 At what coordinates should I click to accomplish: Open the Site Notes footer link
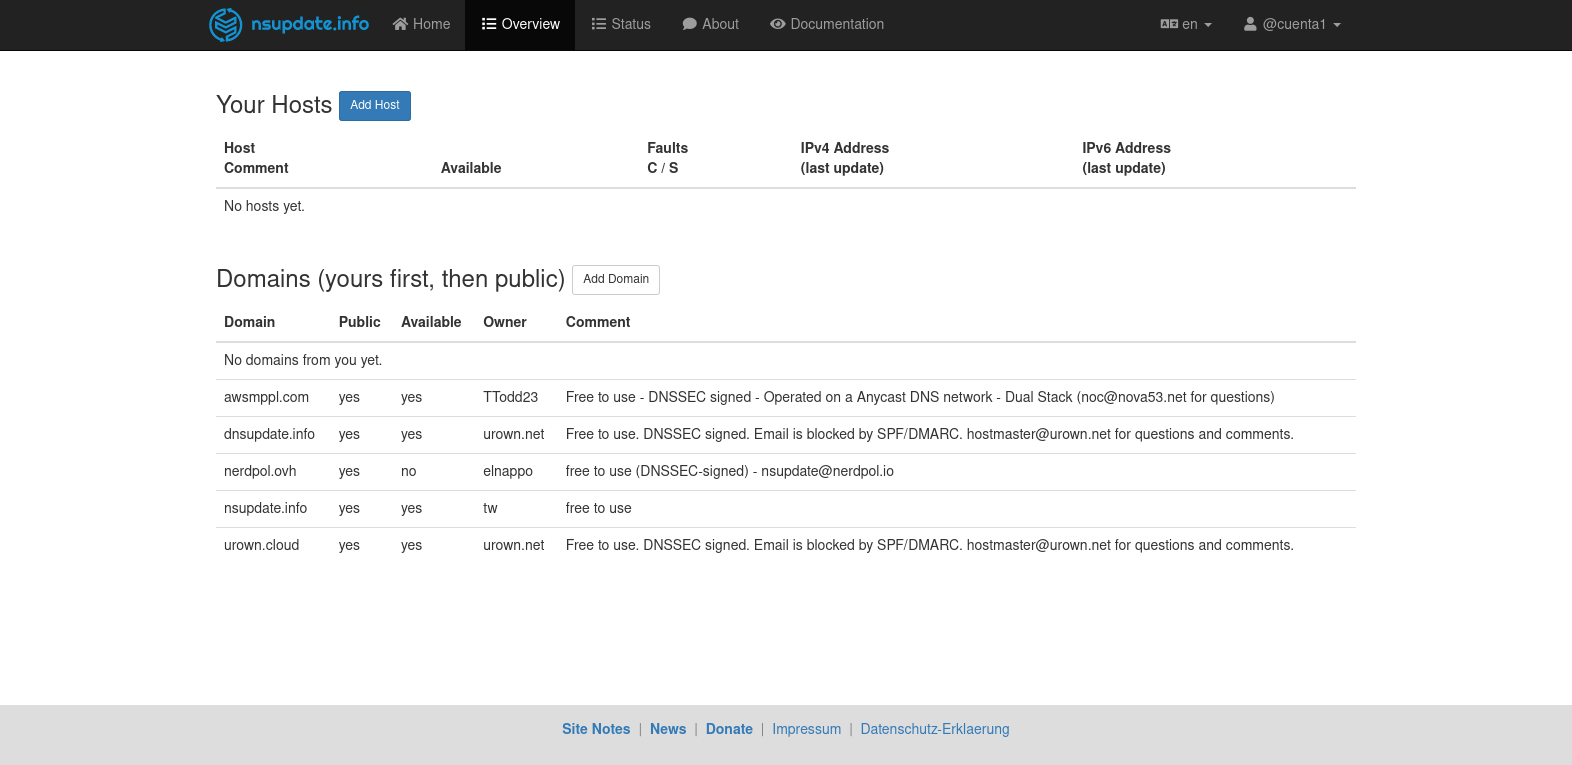[x=596, y=729]
